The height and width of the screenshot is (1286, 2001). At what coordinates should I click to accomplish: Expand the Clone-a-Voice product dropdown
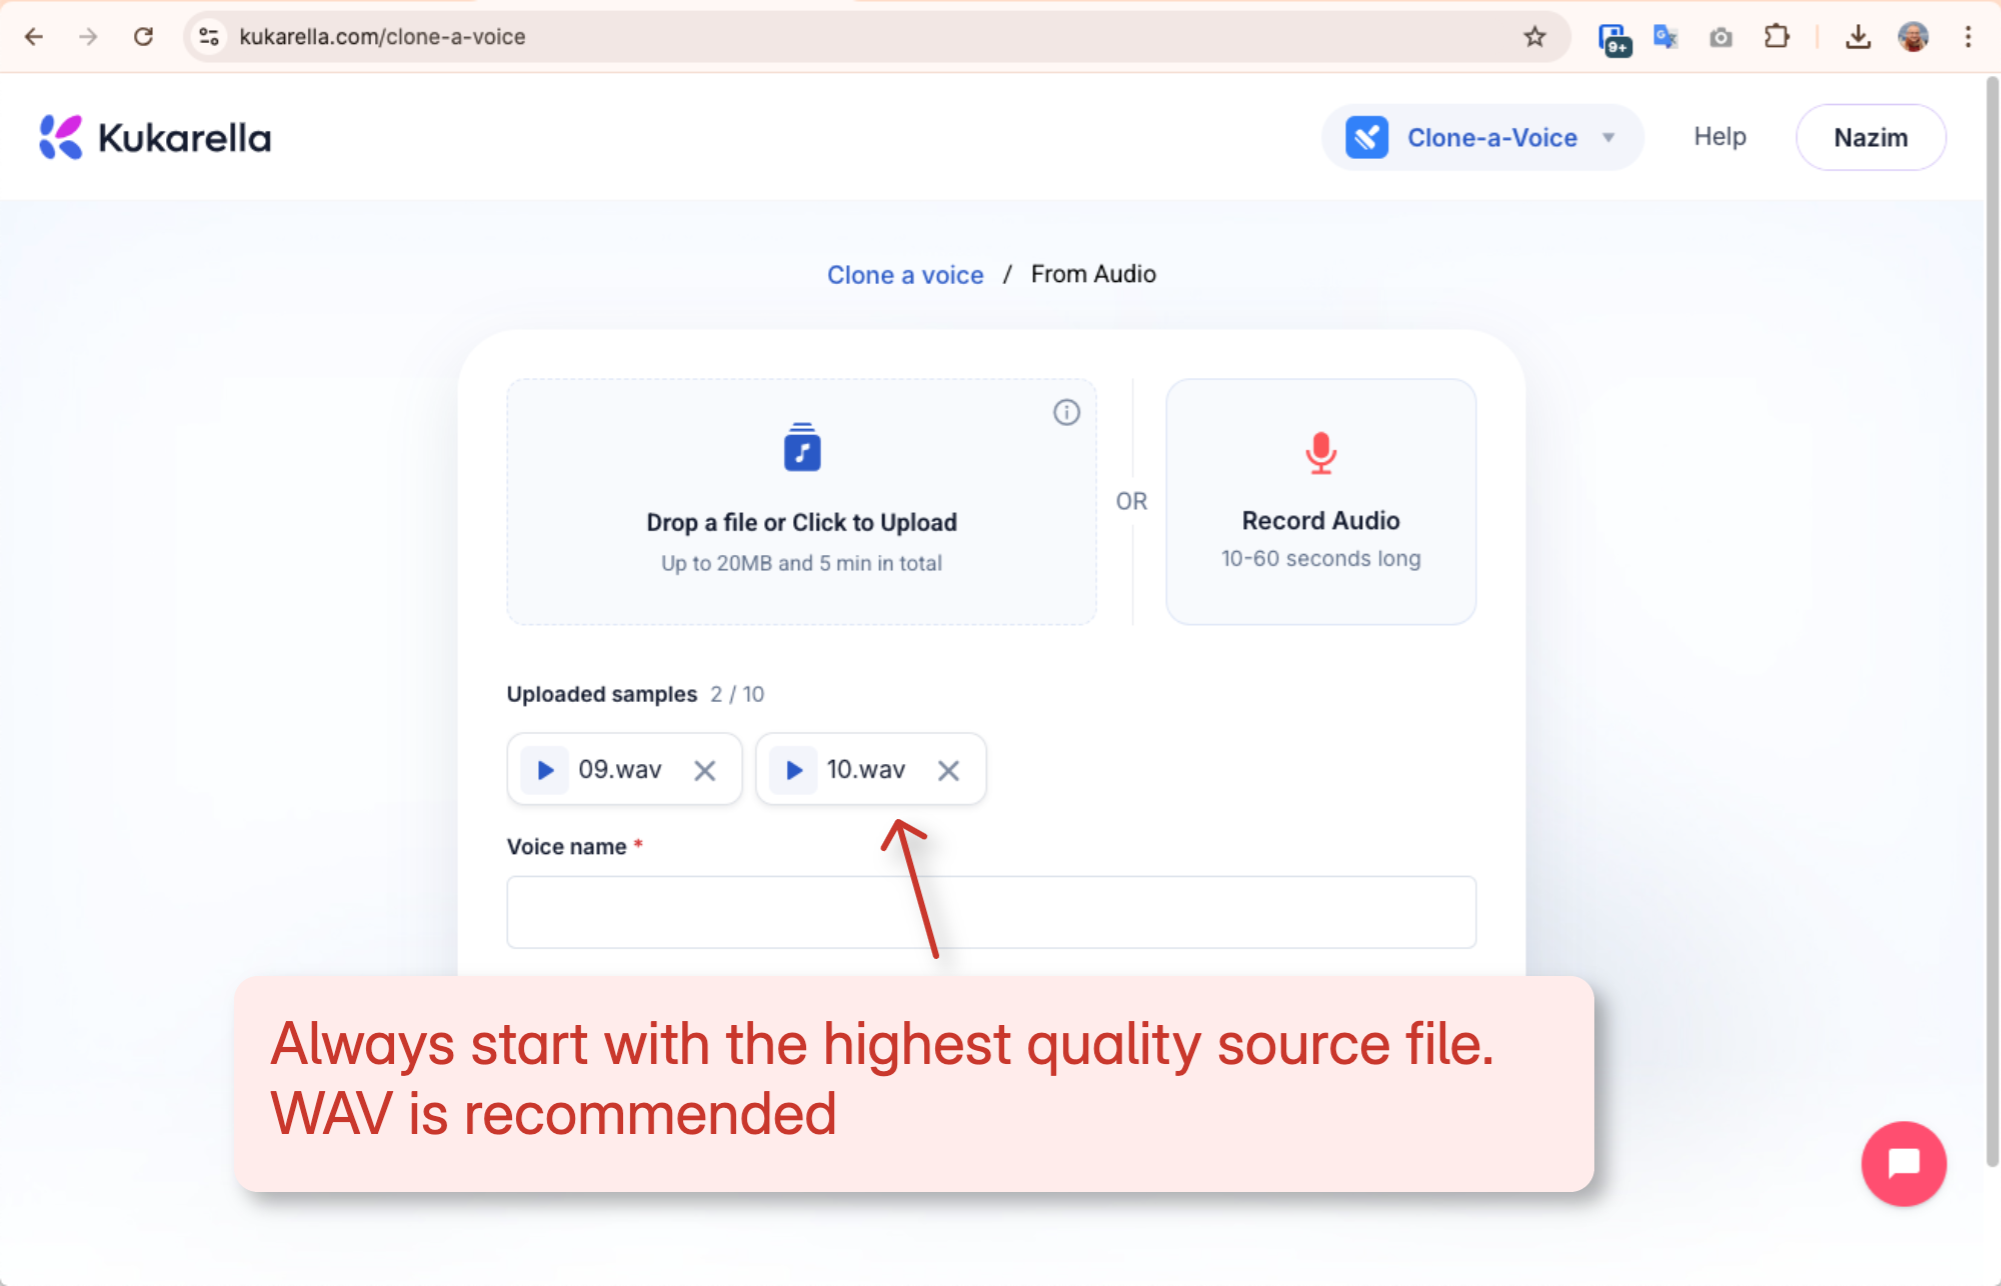click(1482, 138)
